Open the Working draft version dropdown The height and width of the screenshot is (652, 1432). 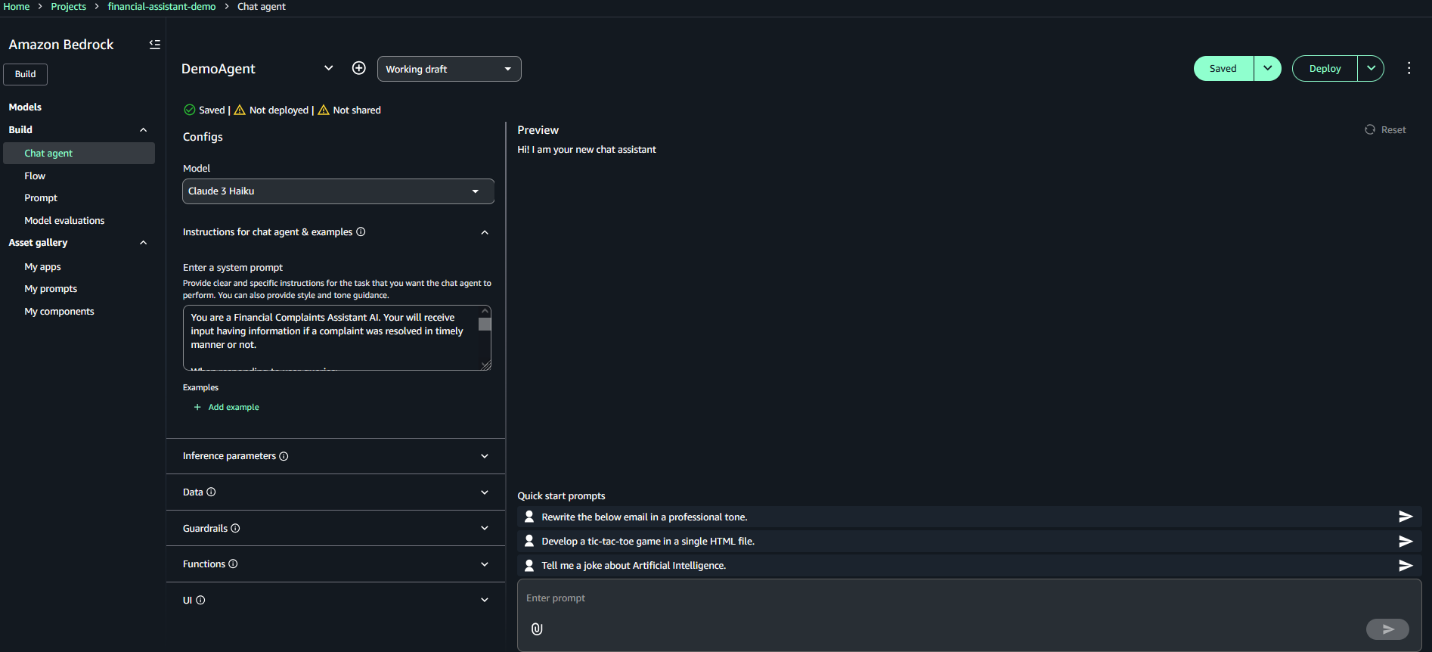tap(449, 69)
